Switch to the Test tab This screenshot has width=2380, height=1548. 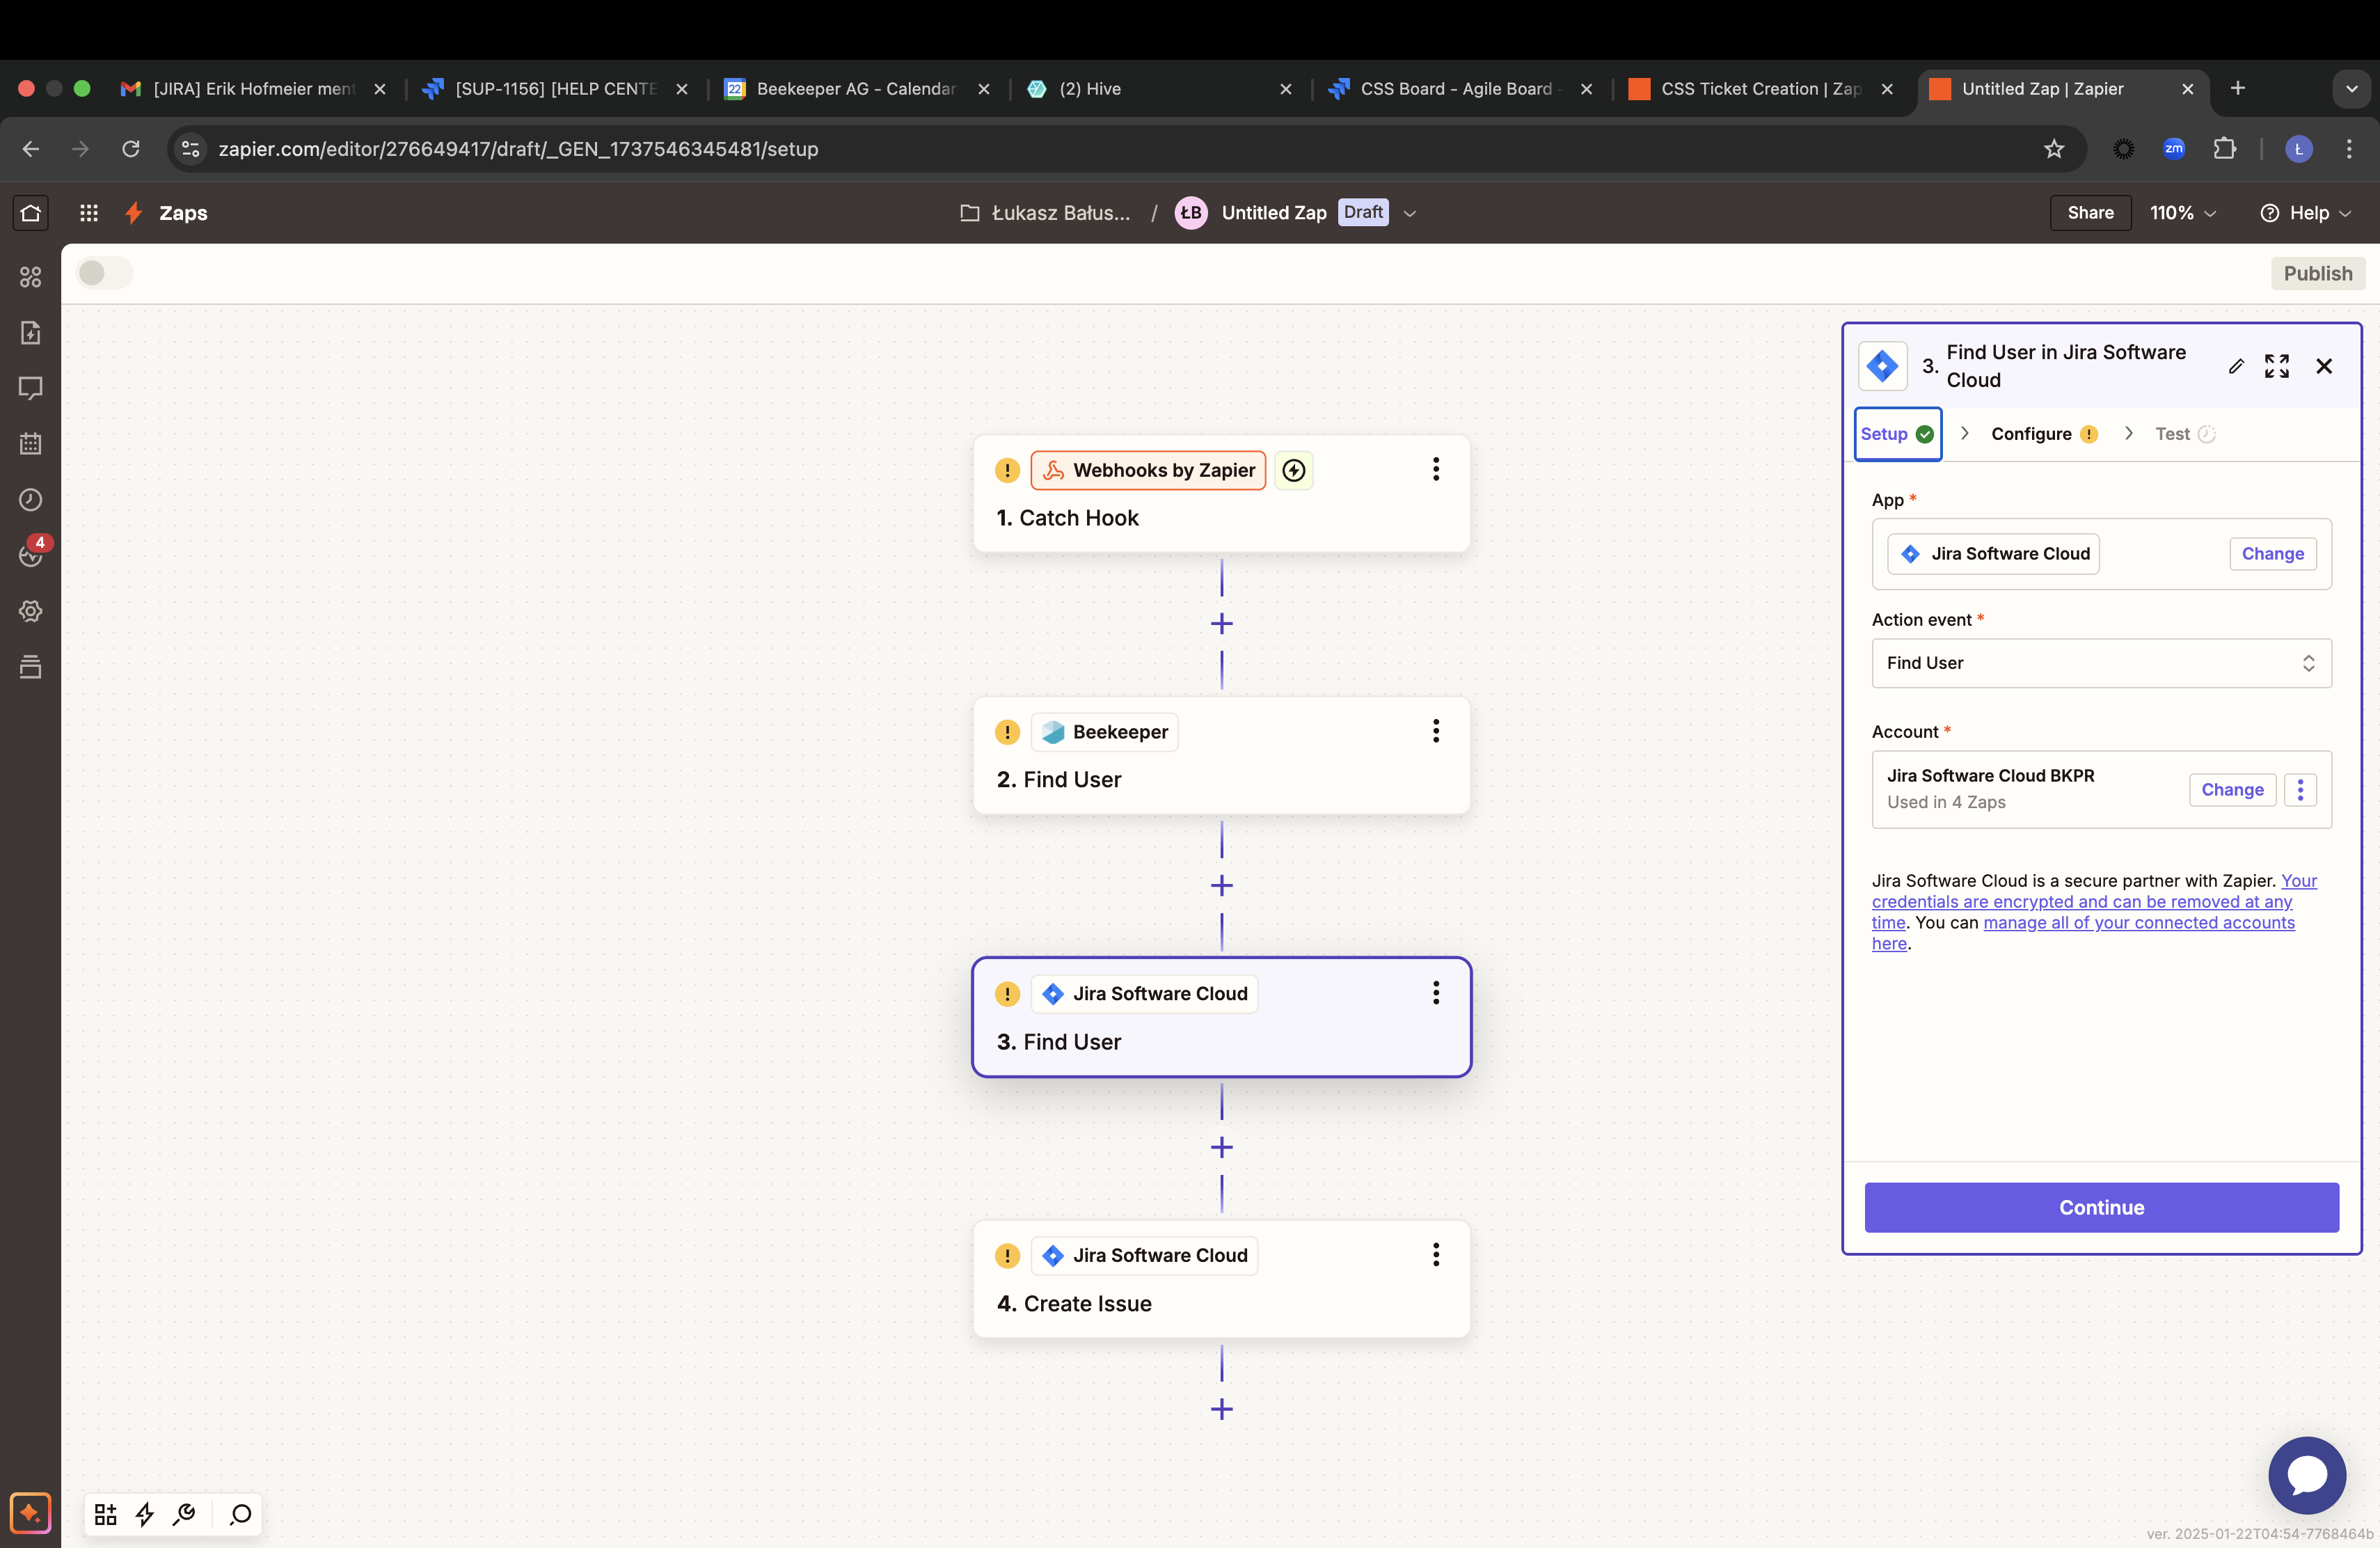[2185, 434]
